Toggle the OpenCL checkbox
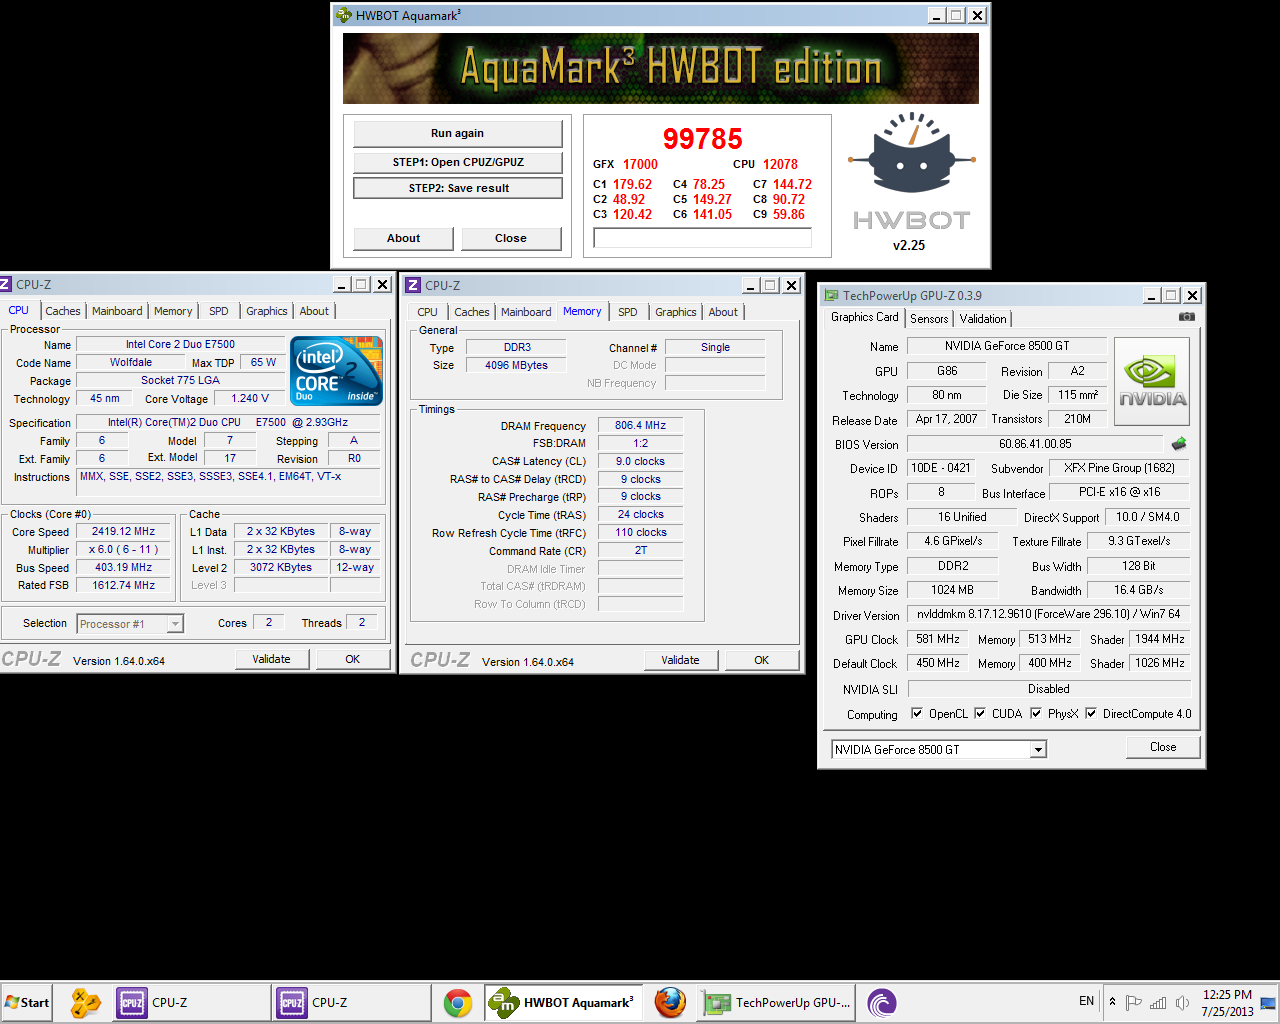This screenshot has width=1280, height=1024. click(917, 714)
